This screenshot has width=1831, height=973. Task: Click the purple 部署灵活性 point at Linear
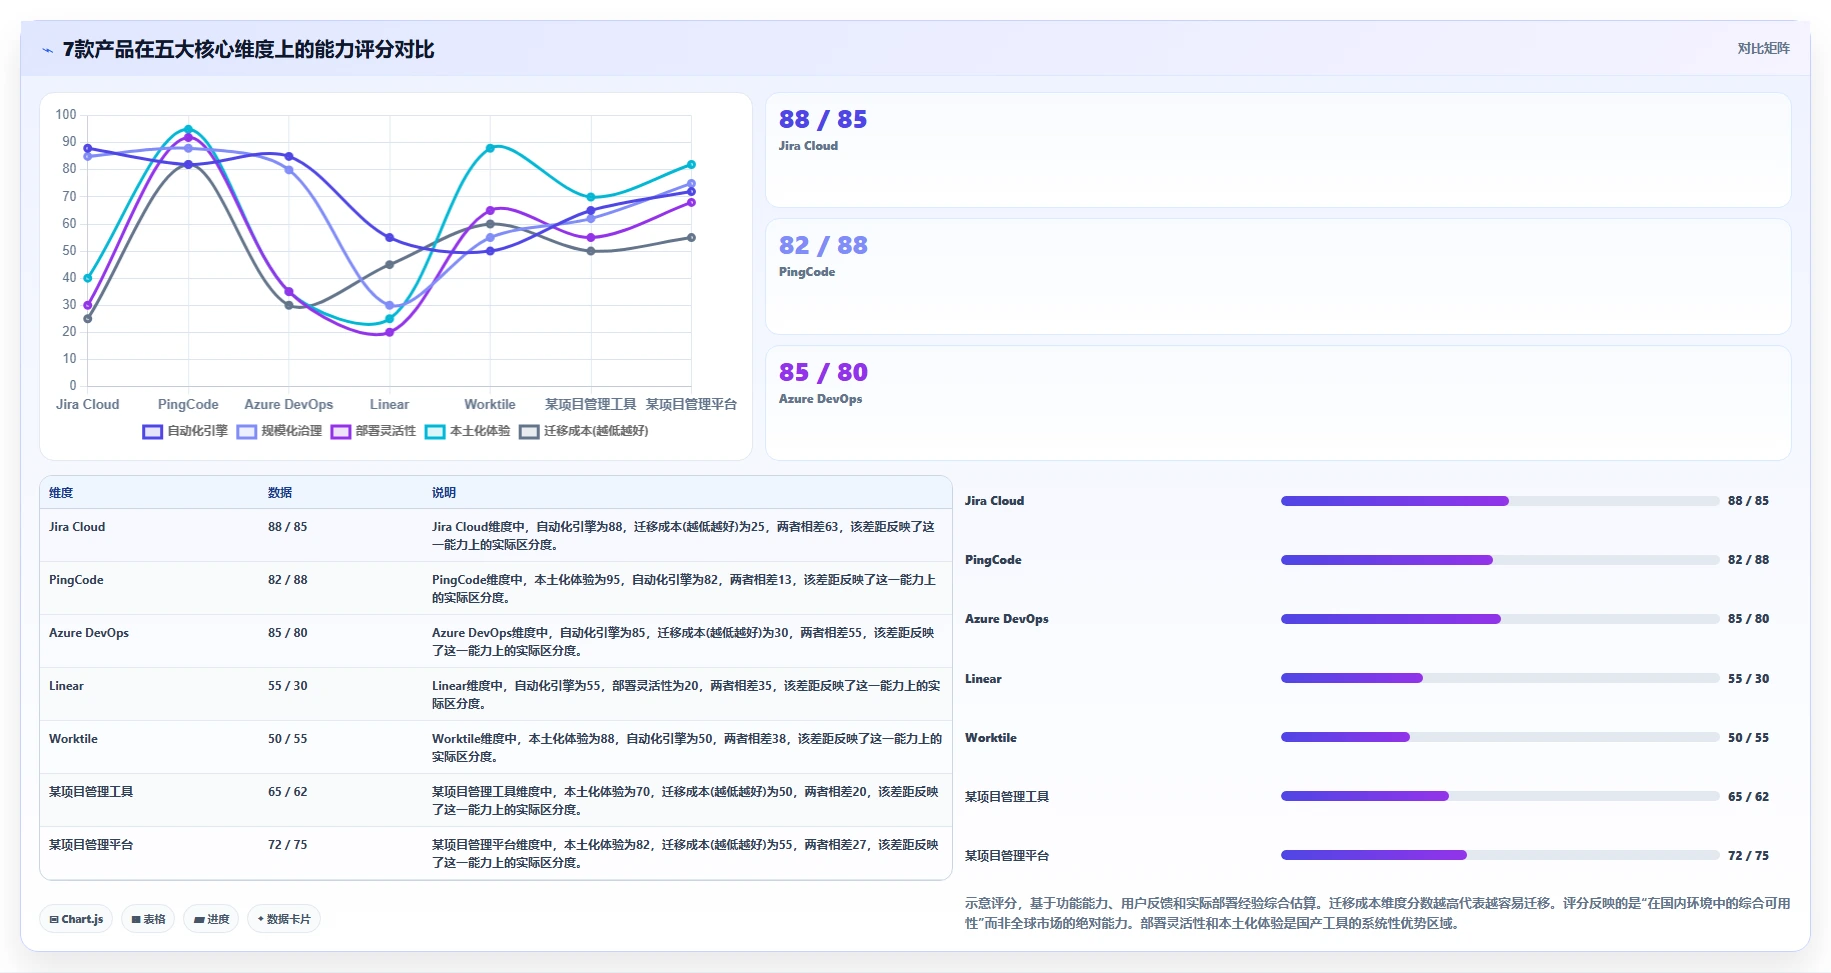389,332
